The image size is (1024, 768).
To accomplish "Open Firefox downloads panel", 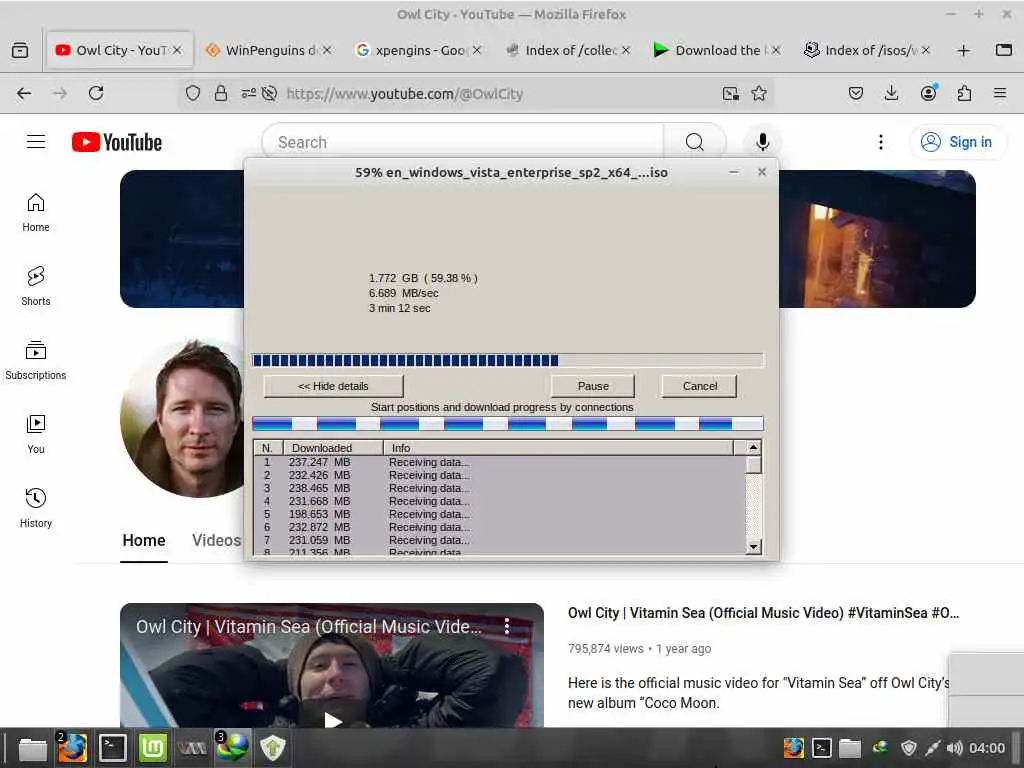I will tap(891, 93).
